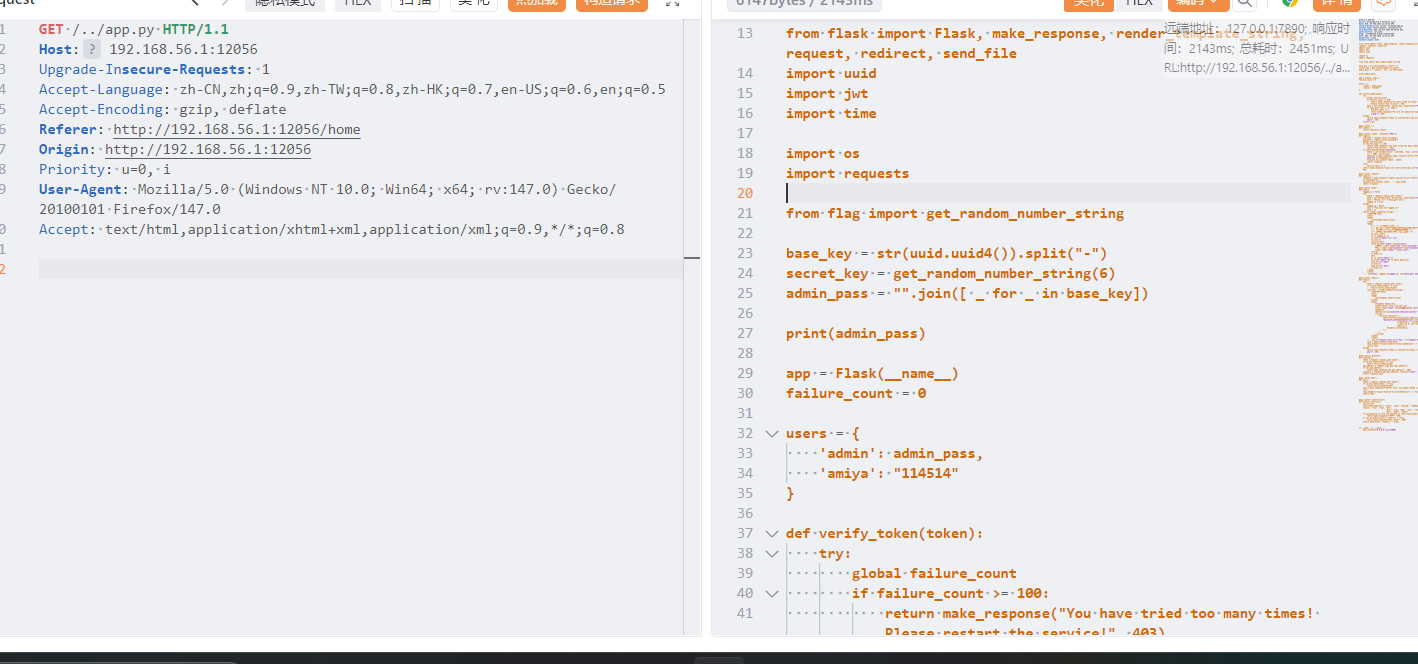Click the previous request left arrow
The width and height of the screenshot is (1418, 664).
click(x=195, y=3)
